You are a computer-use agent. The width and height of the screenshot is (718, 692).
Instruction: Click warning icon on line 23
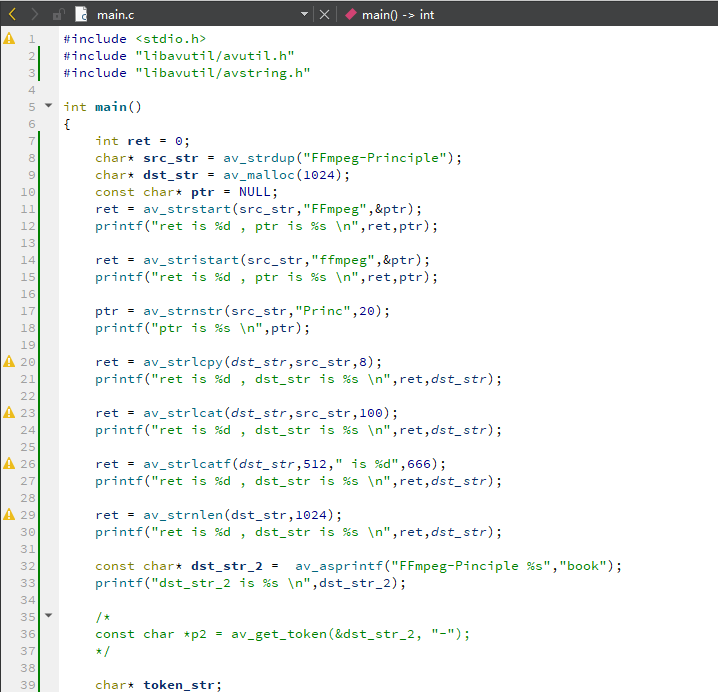[x=10, y=413]
